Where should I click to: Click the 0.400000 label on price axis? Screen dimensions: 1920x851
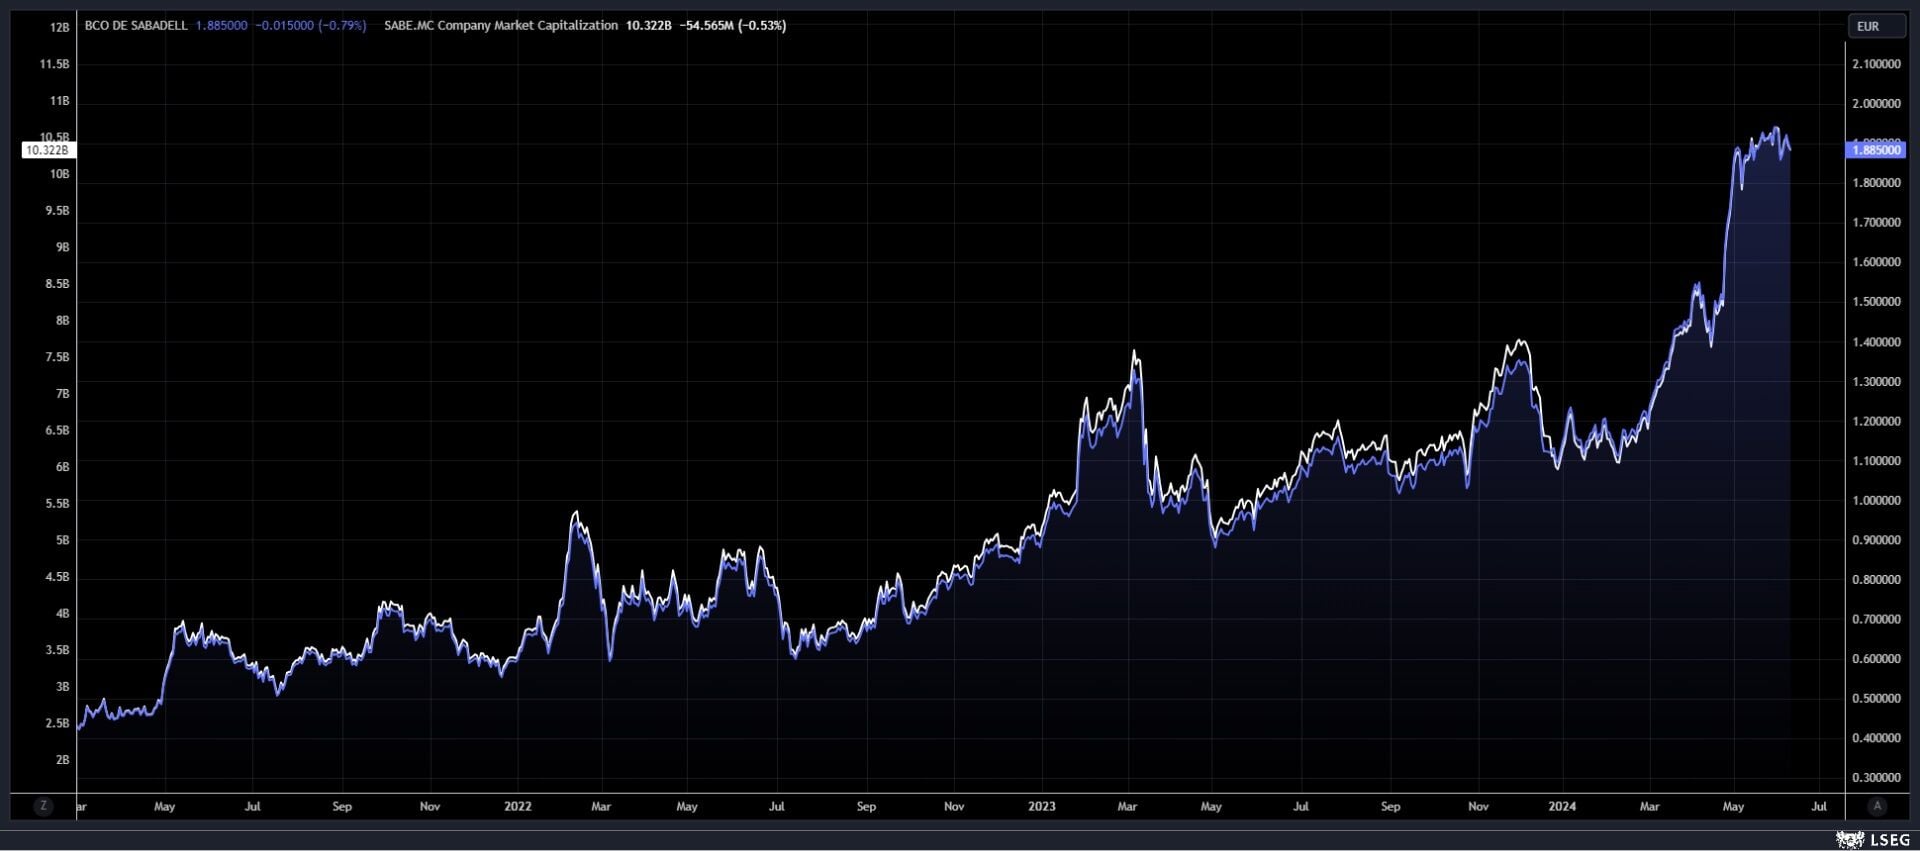[x=1876, y=738]
